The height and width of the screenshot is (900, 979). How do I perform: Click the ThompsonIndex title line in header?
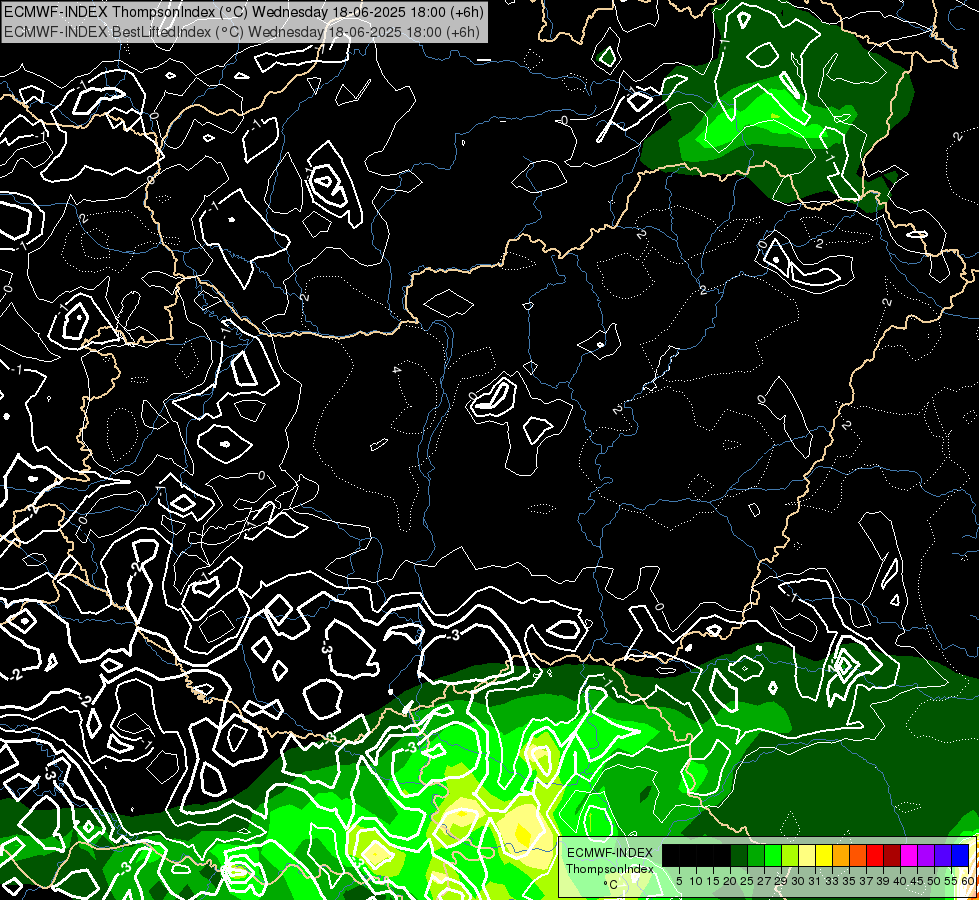242,12
